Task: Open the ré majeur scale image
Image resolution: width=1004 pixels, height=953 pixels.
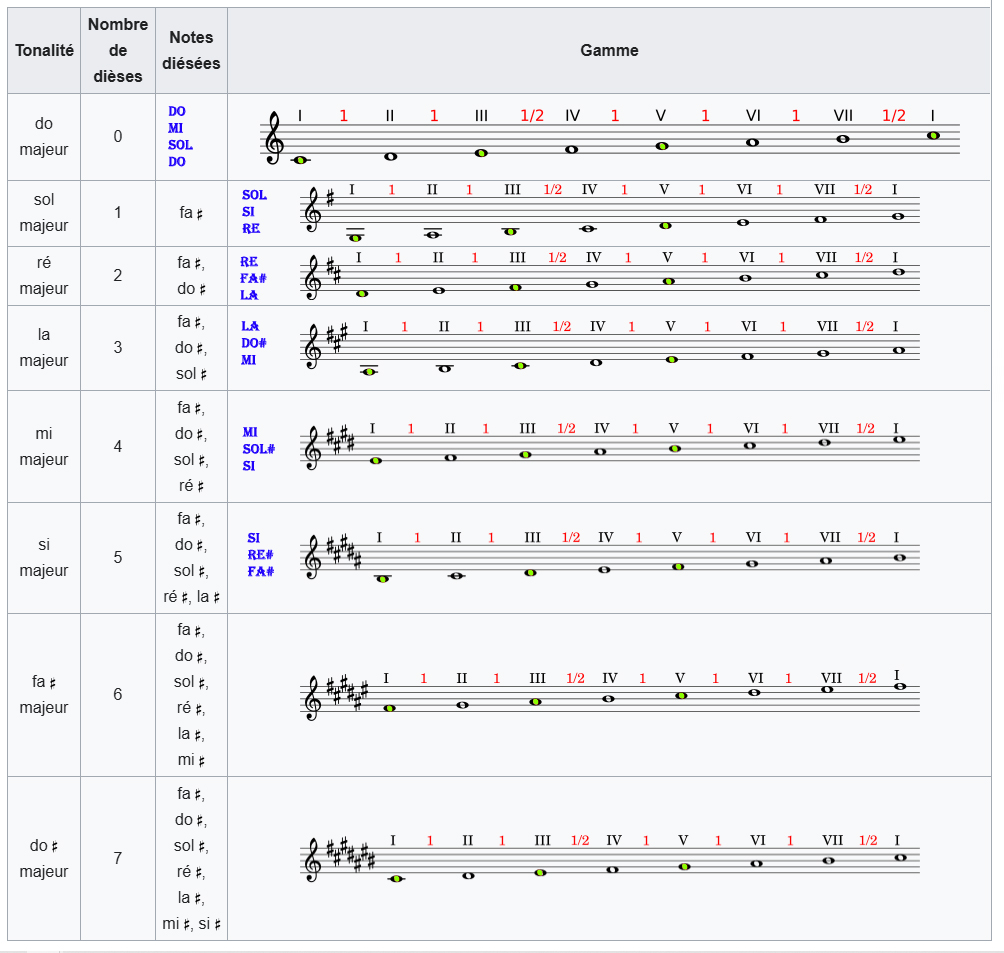Action: 610,276
